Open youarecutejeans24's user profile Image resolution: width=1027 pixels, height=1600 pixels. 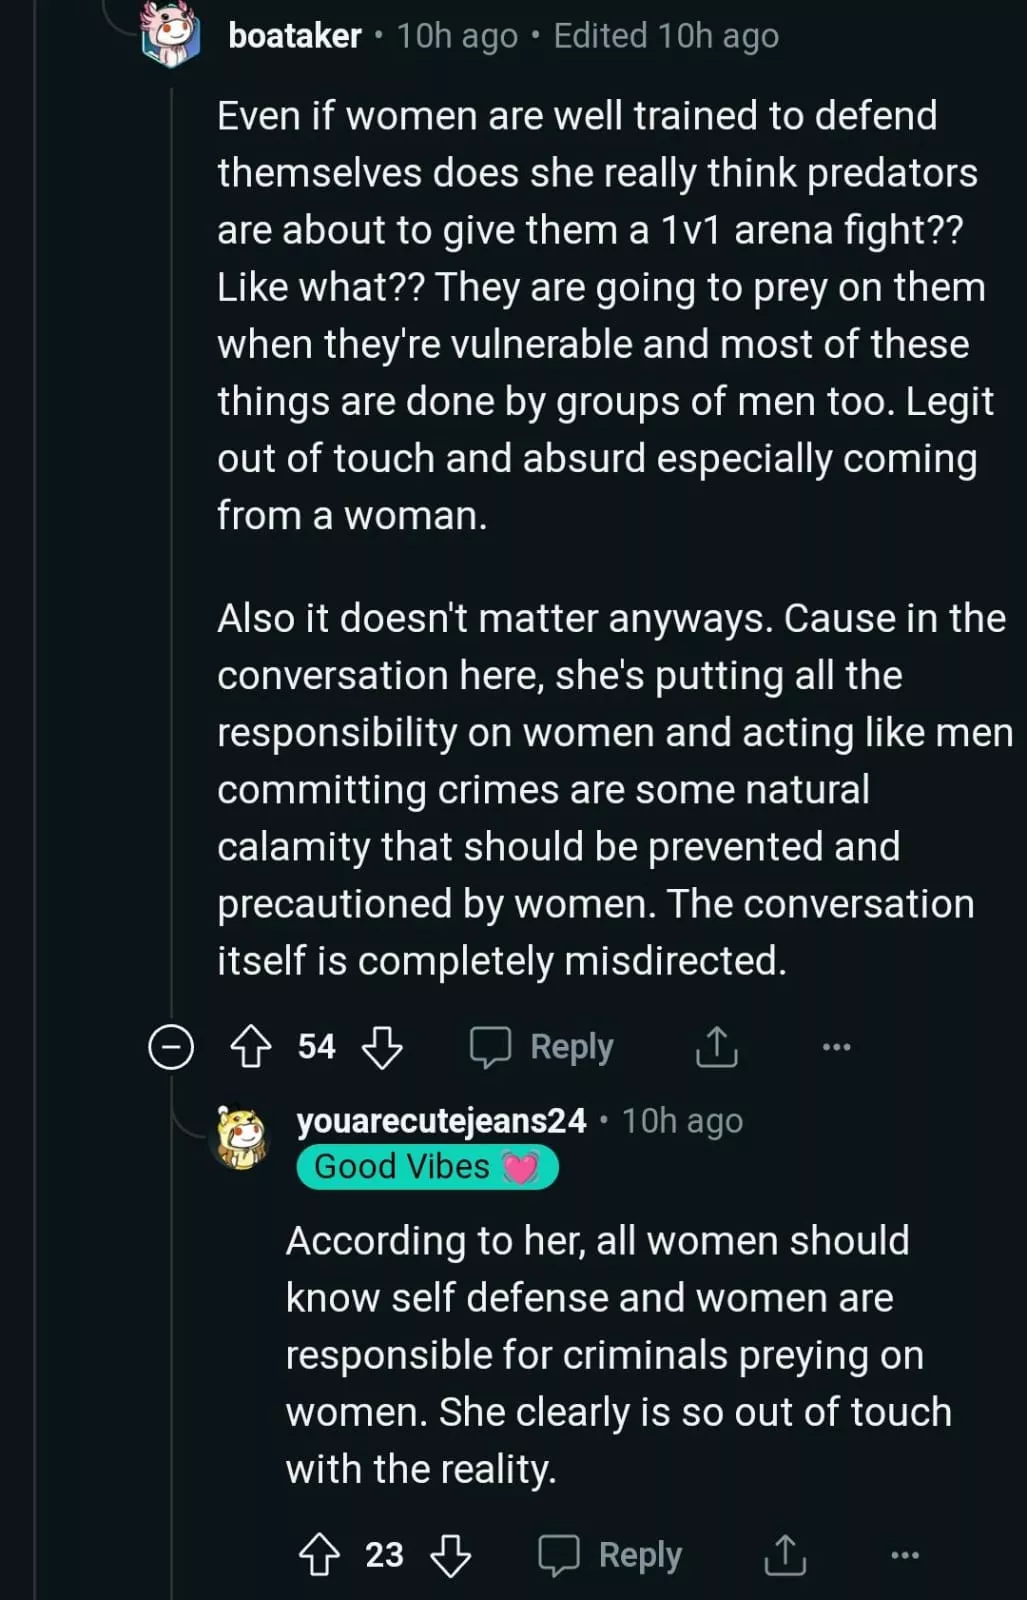click(x=441, y=1121)
